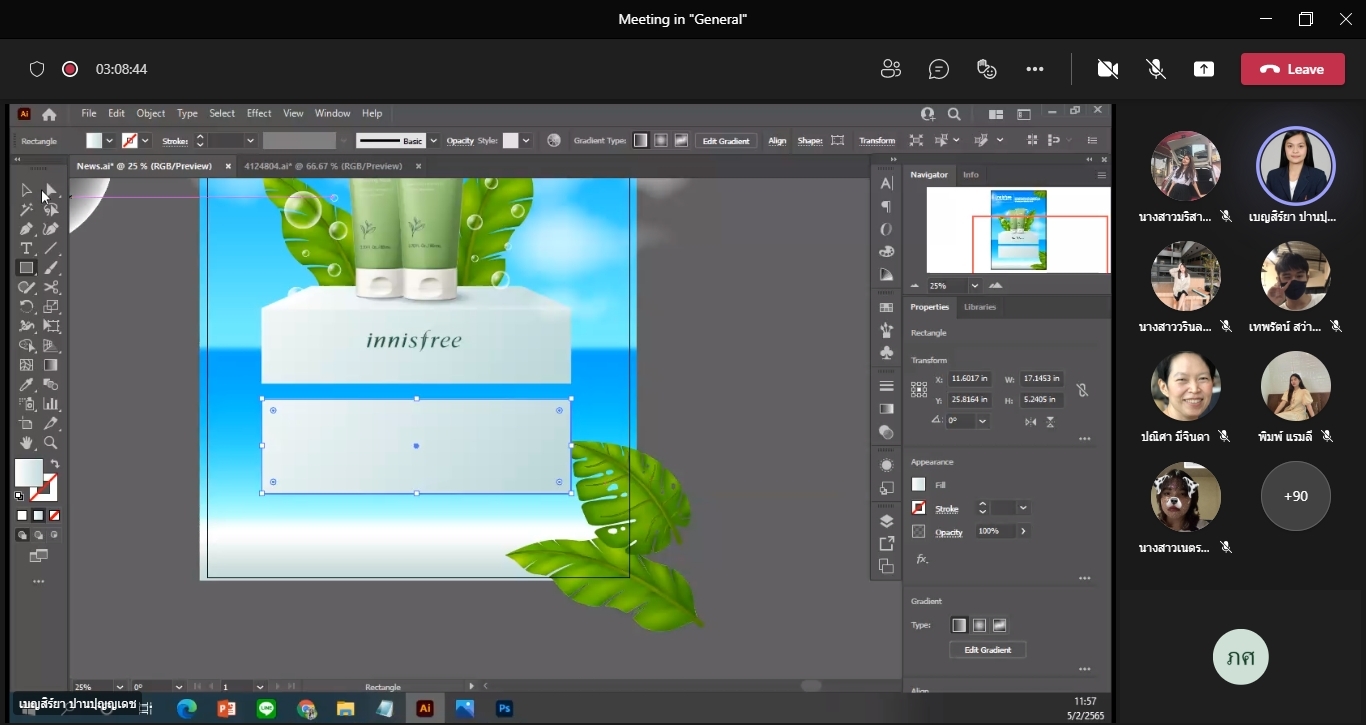The image size is (1366, 725).
Task: Select the Mesh tool
Action: (27, 365)
